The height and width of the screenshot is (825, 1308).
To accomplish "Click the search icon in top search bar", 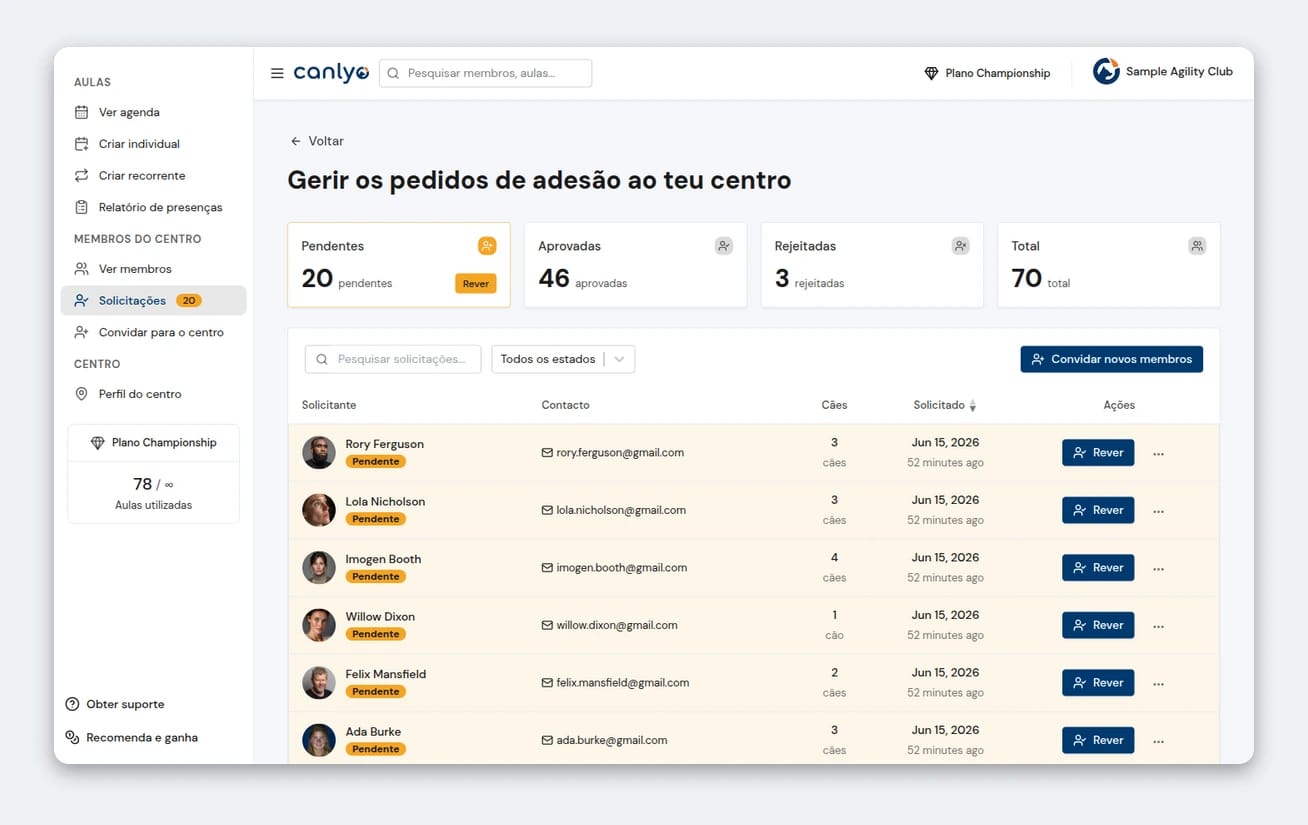I will [x=394, y=73].
